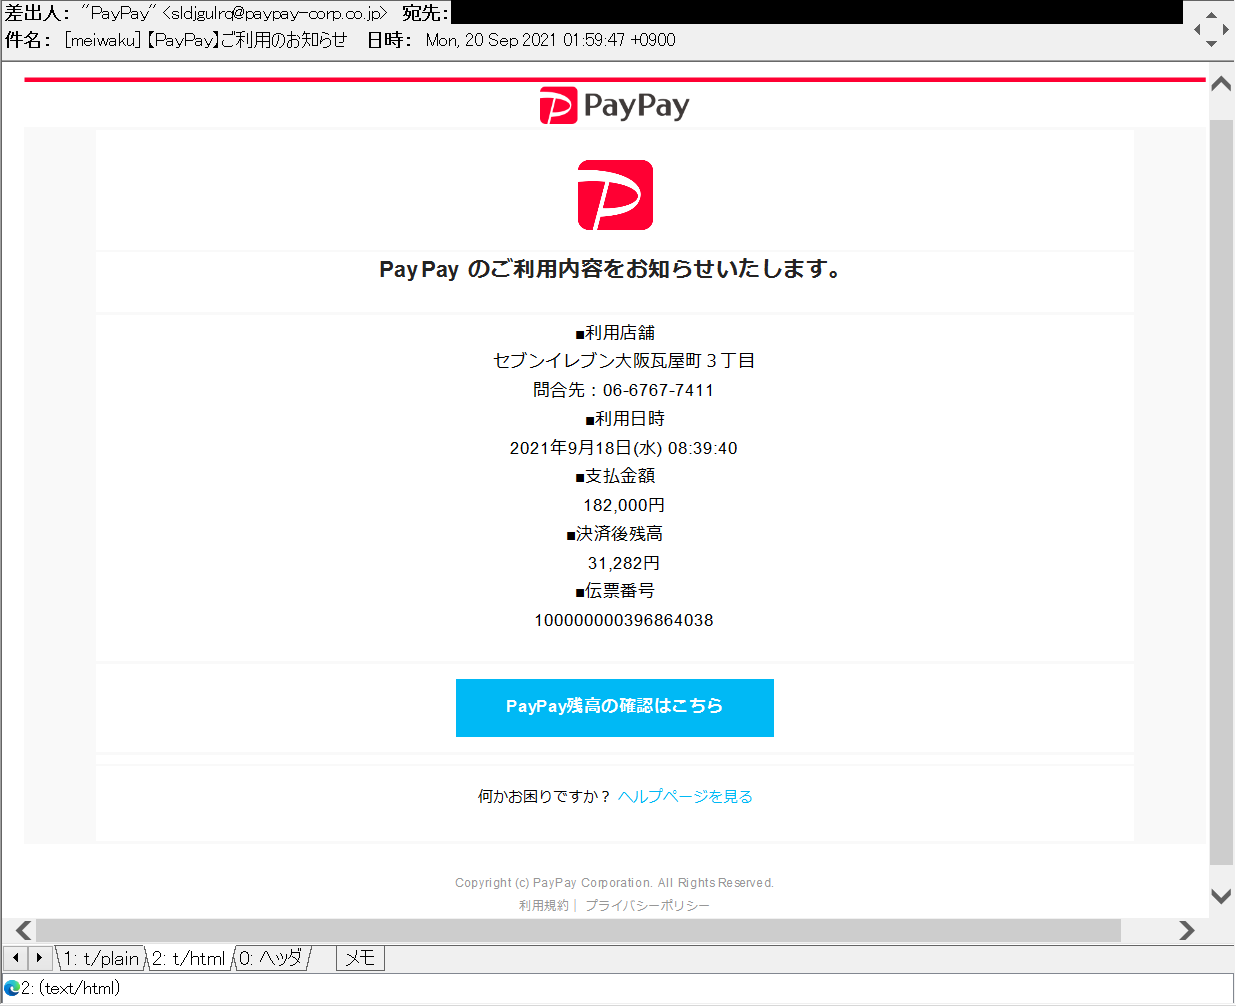This screenshot has height=1006, width=1236.
Task: Click the ■利用日時 label
Action: point(624,419)
